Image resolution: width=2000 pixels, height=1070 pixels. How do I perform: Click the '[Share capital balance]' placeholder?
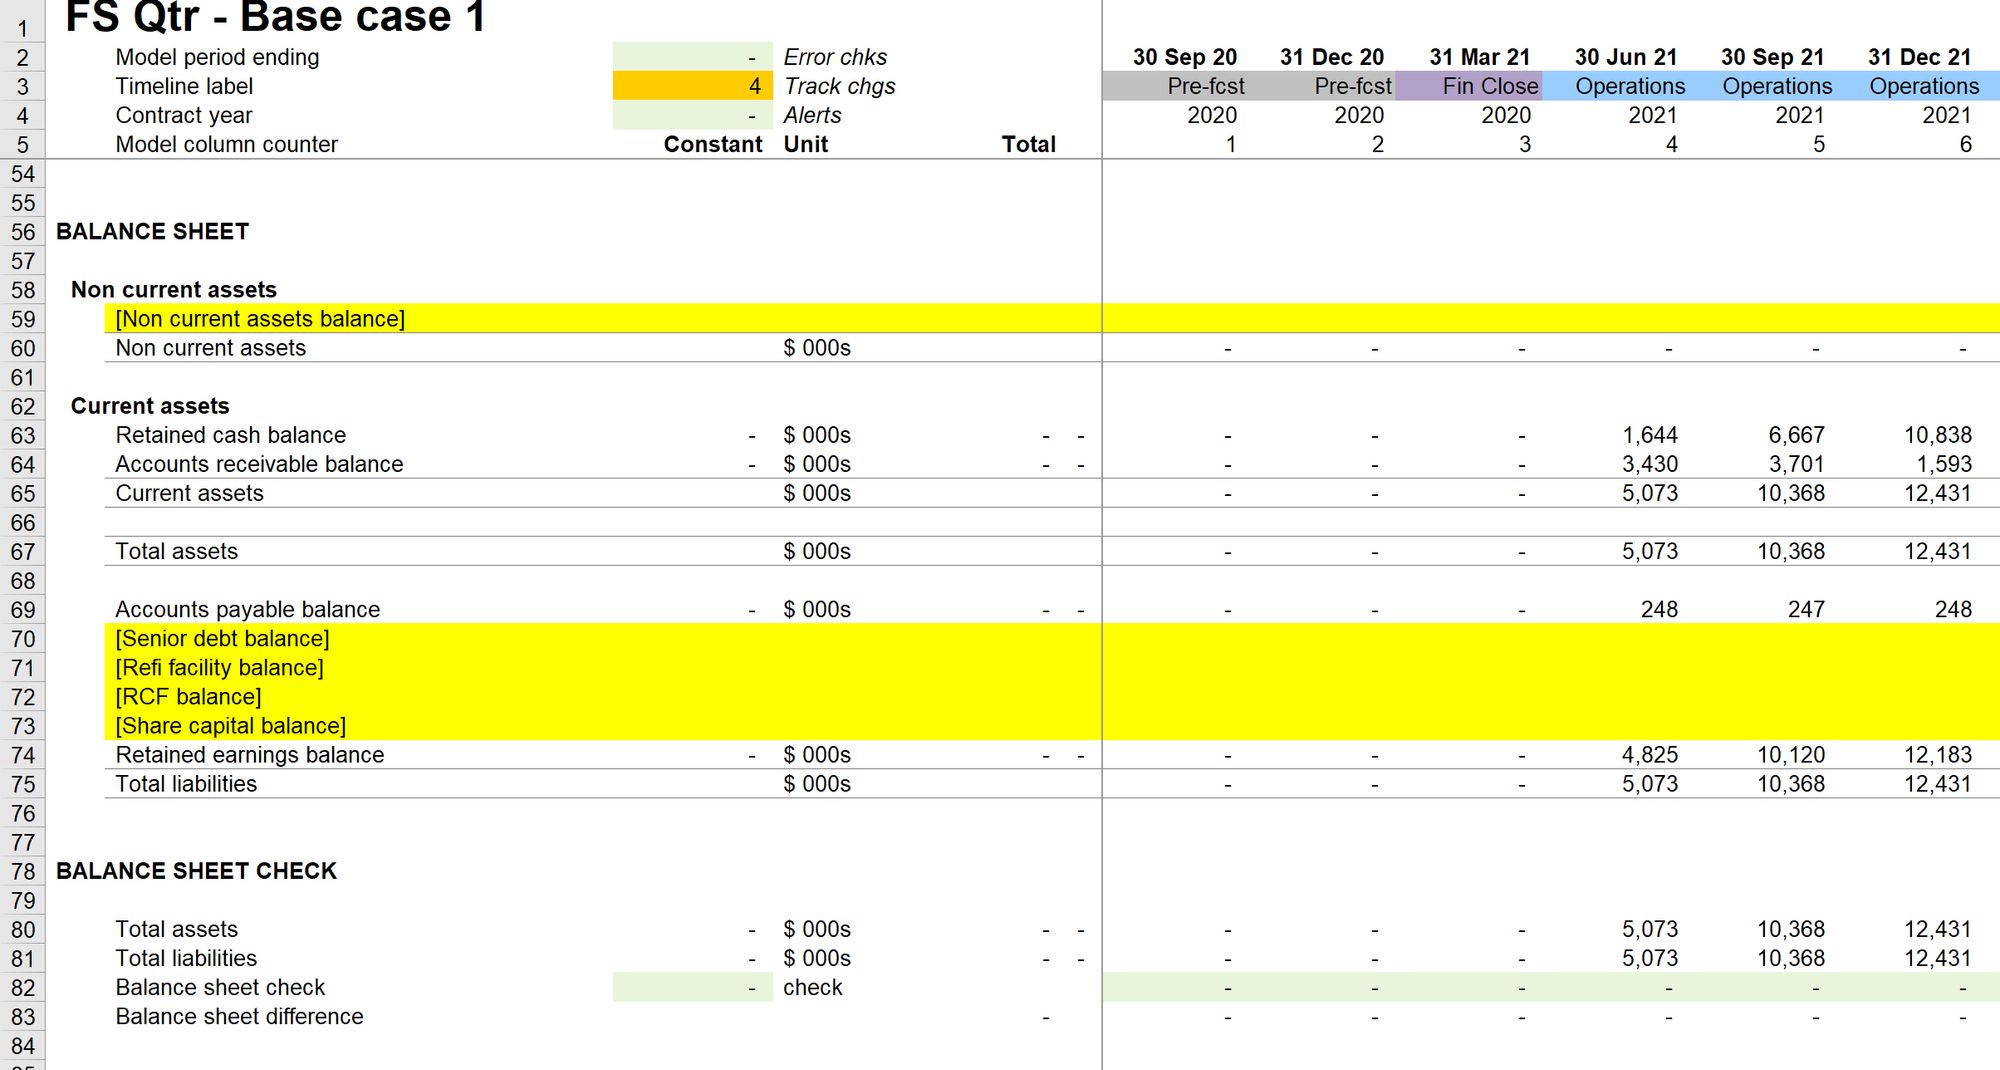[230, 725]
